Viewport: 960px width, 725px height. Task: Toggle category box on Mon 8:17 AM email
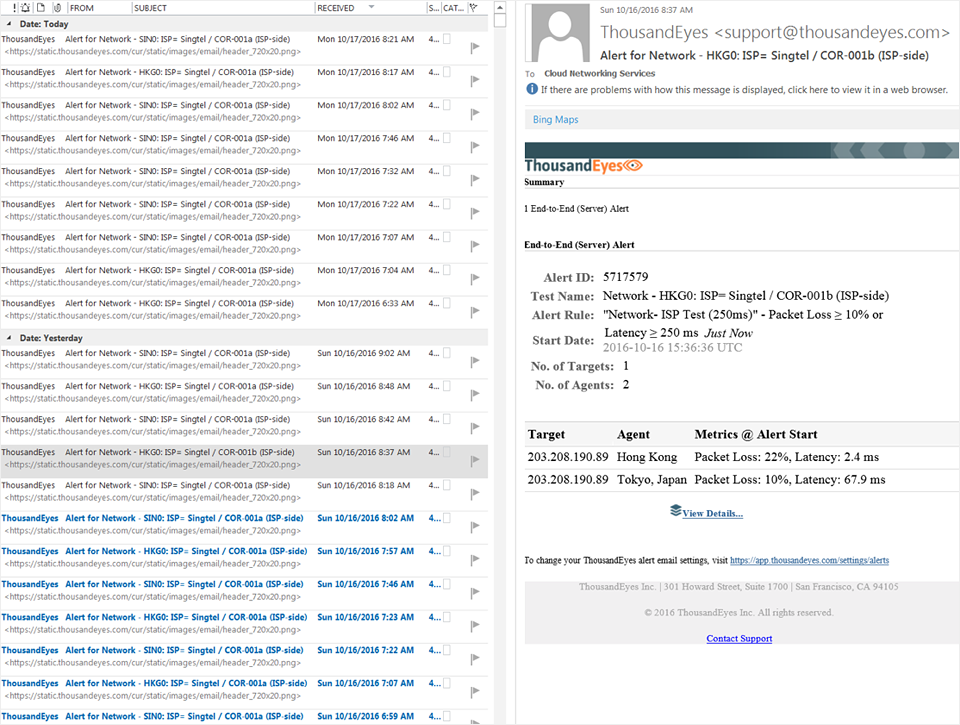(x=447, y=72)
